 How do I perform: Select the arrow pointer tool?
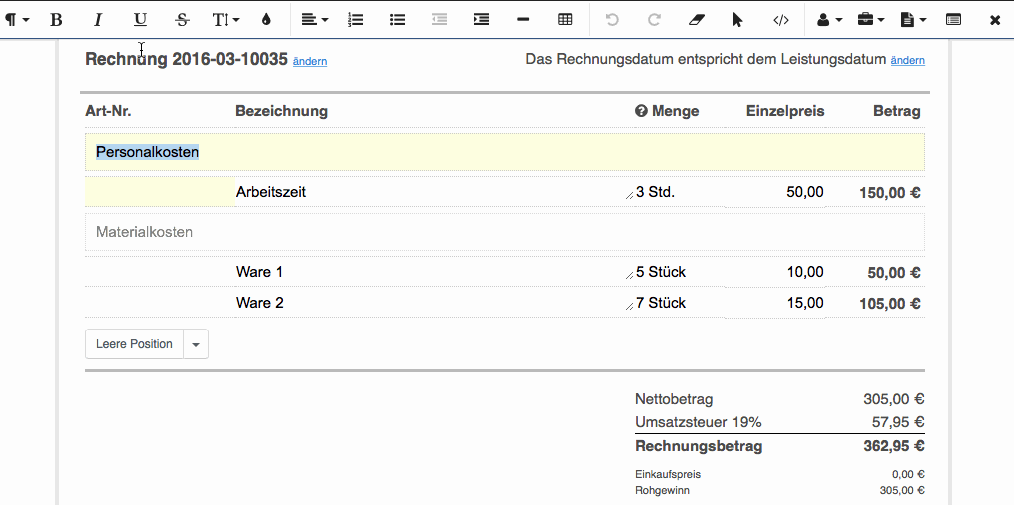coord(738,20)
